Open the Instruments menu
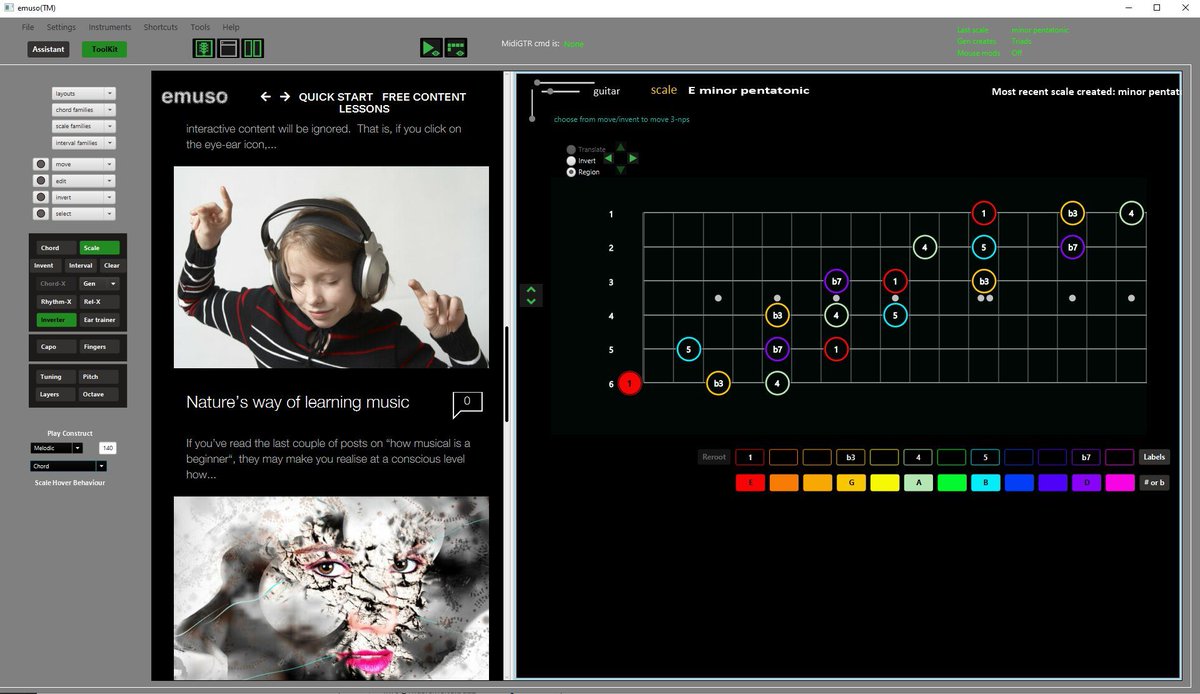The width and height of the screenshot is (1200, 694). coord(109,27)
